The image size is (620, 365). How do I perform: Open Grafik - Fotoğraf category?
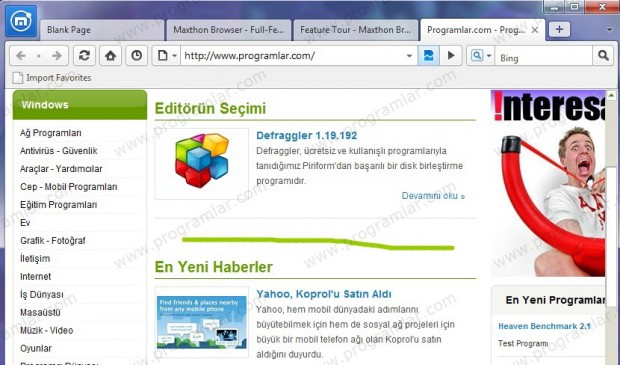[53, 240]
